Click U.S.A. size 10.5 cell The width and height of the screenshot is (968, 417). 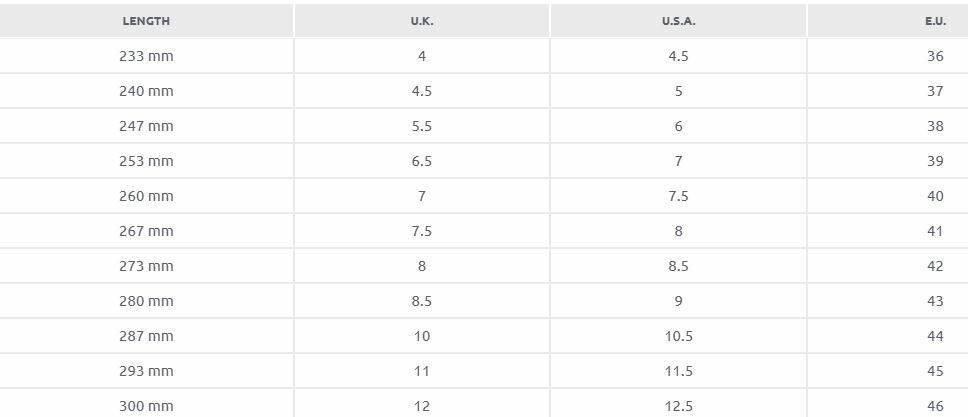[x=678, y=336]
